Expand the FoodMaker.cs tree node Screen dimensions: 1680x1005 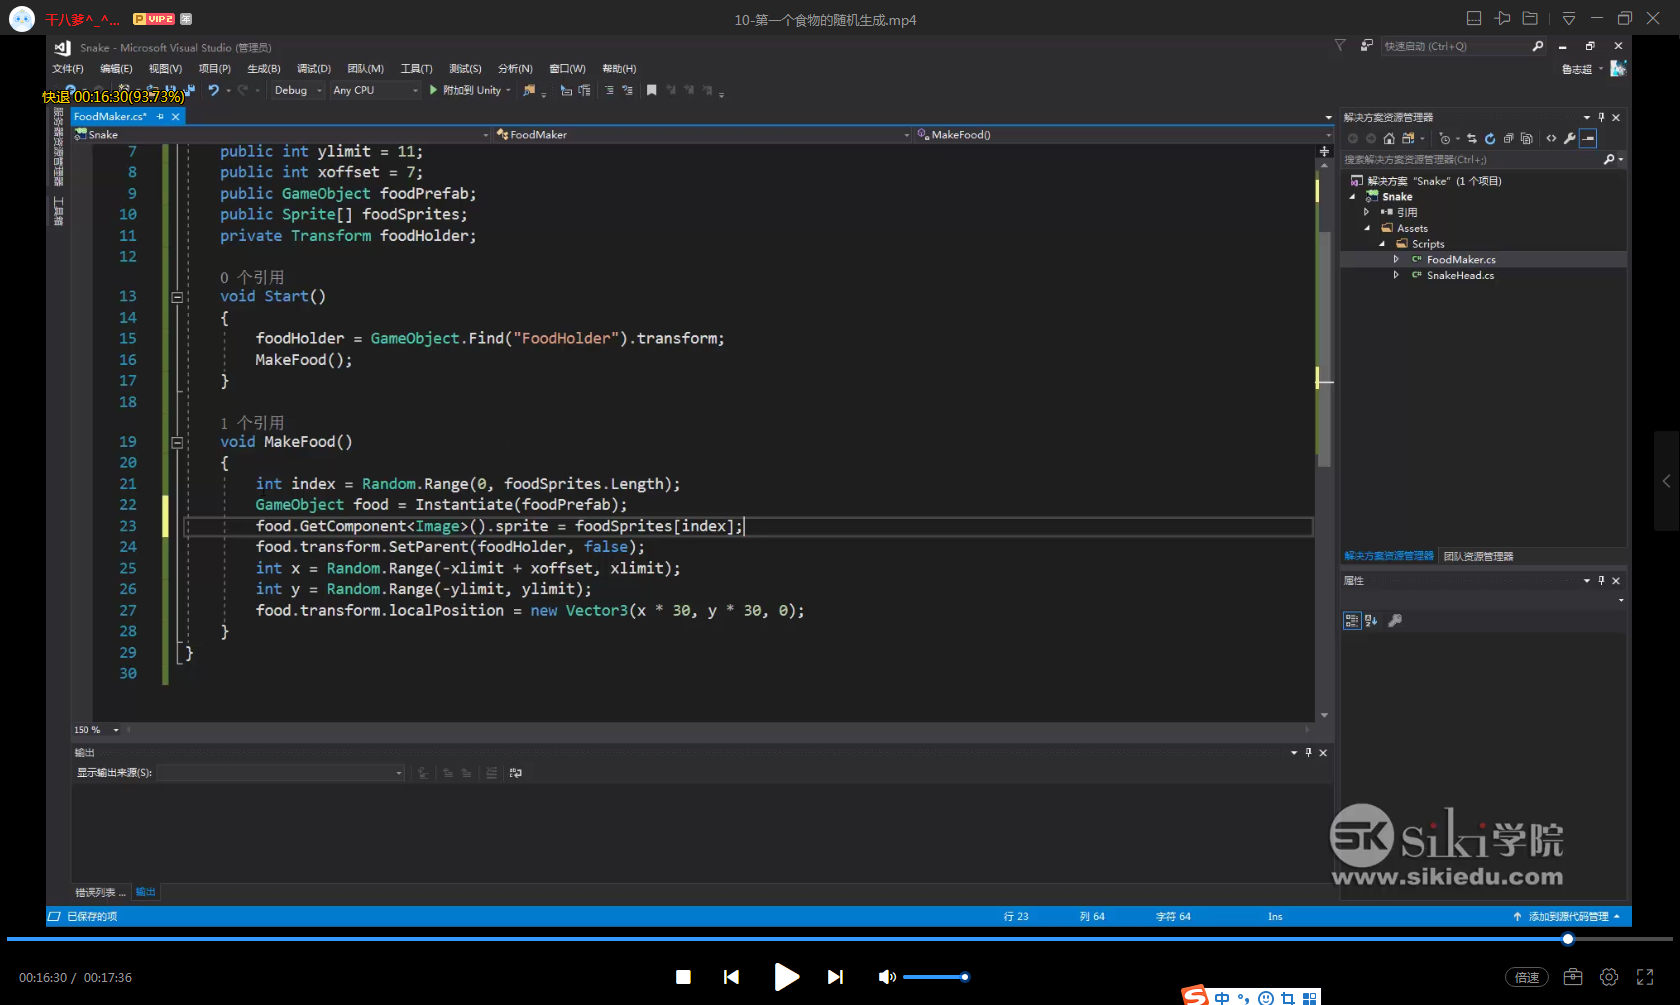coord(1397,260)
